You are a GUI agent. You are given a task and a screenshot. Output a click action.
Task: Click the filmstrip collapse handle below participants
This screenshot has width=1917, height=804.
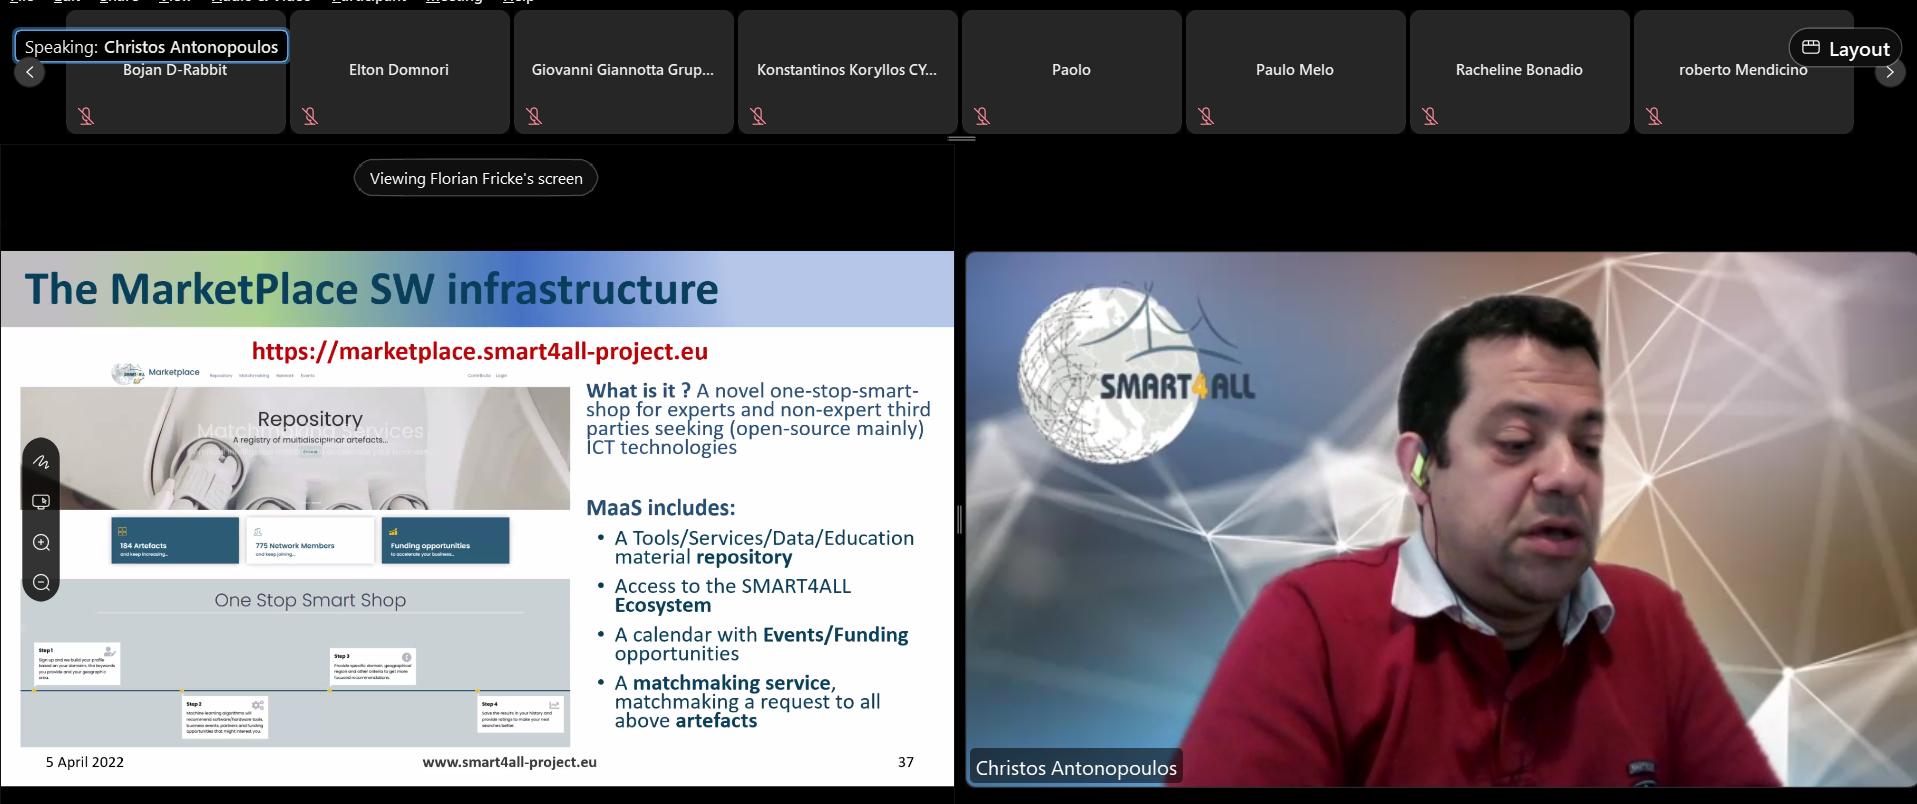[960, 138]
